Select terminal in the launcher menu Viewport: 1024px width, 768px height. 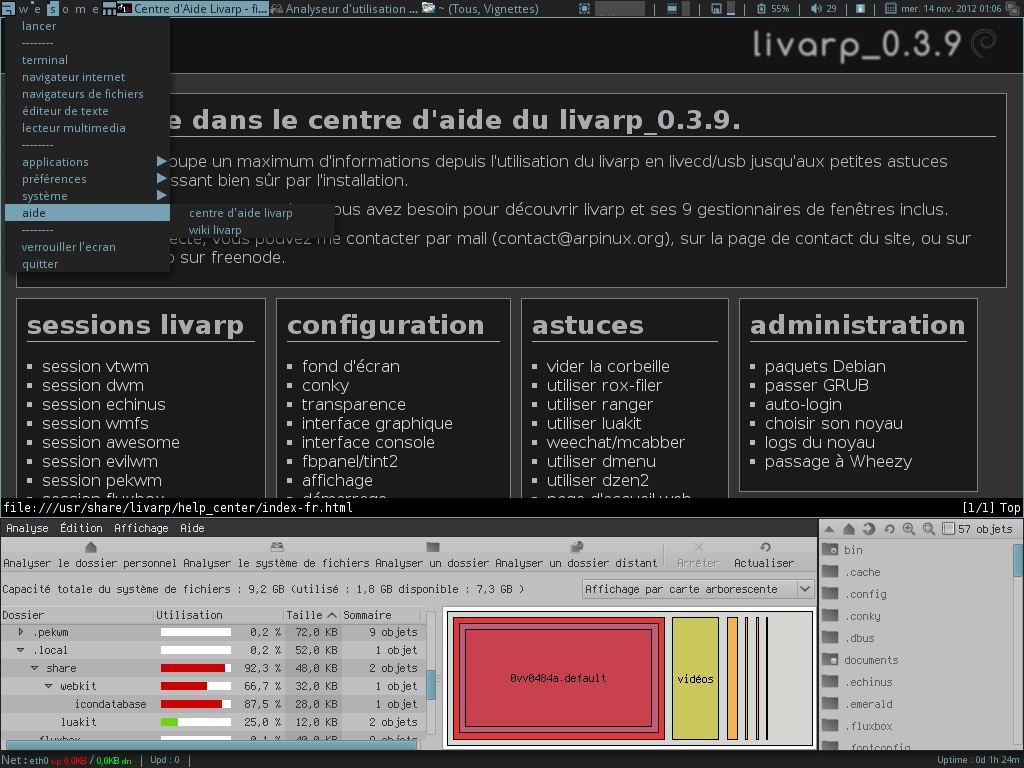click(x=87, y=60)
